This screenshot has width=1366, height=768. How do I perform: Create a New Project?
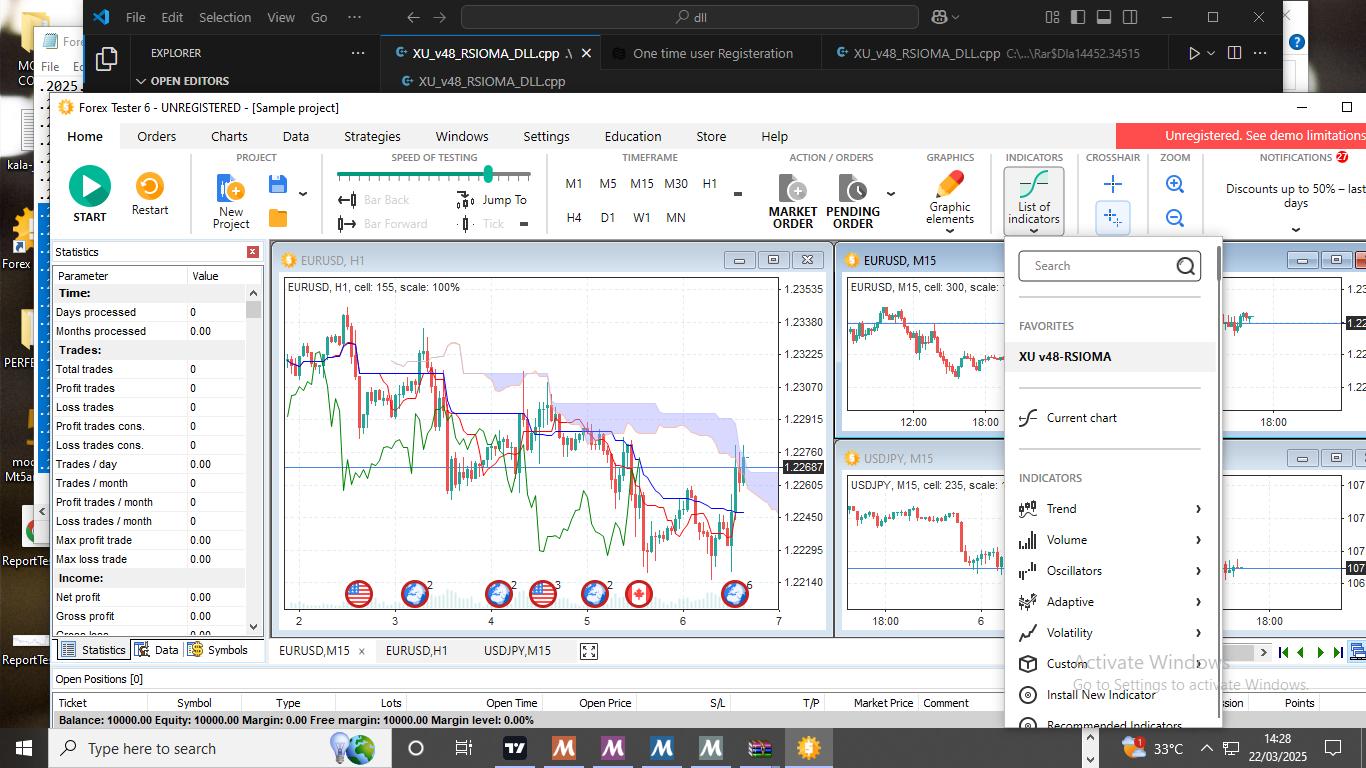(x=231, y=201)
